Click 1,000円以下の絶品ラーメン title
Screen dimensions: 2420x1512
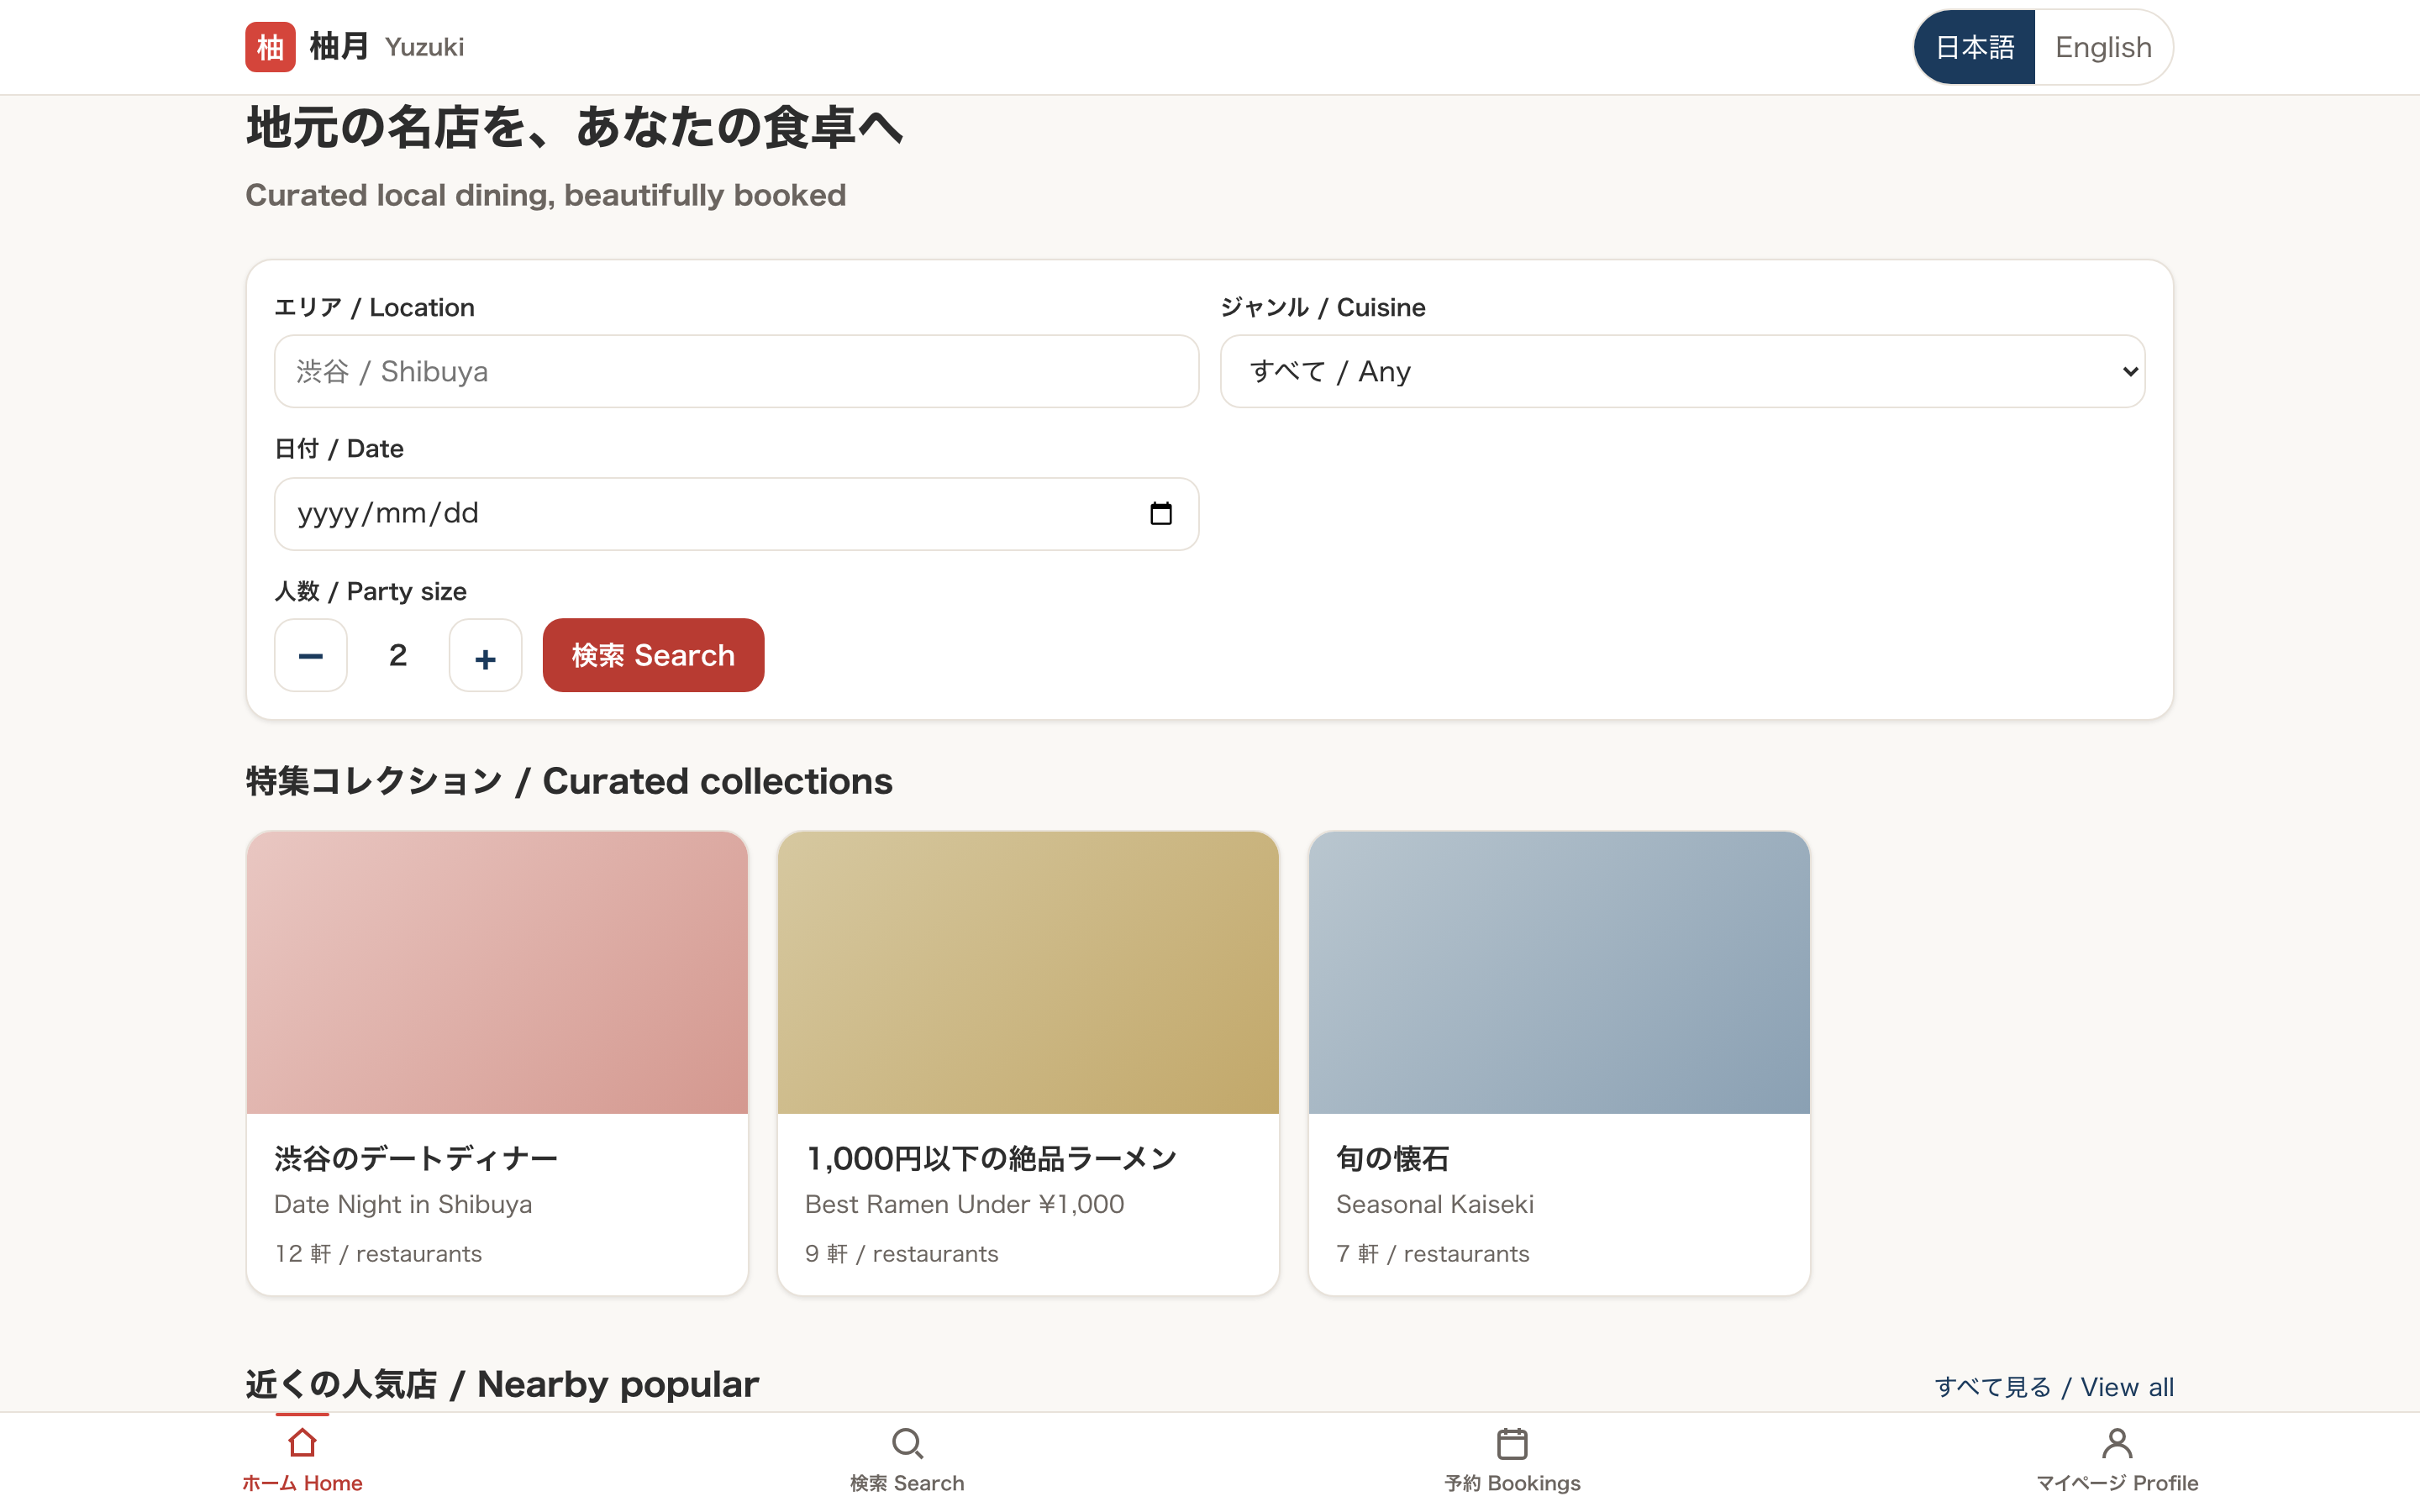991,1158
